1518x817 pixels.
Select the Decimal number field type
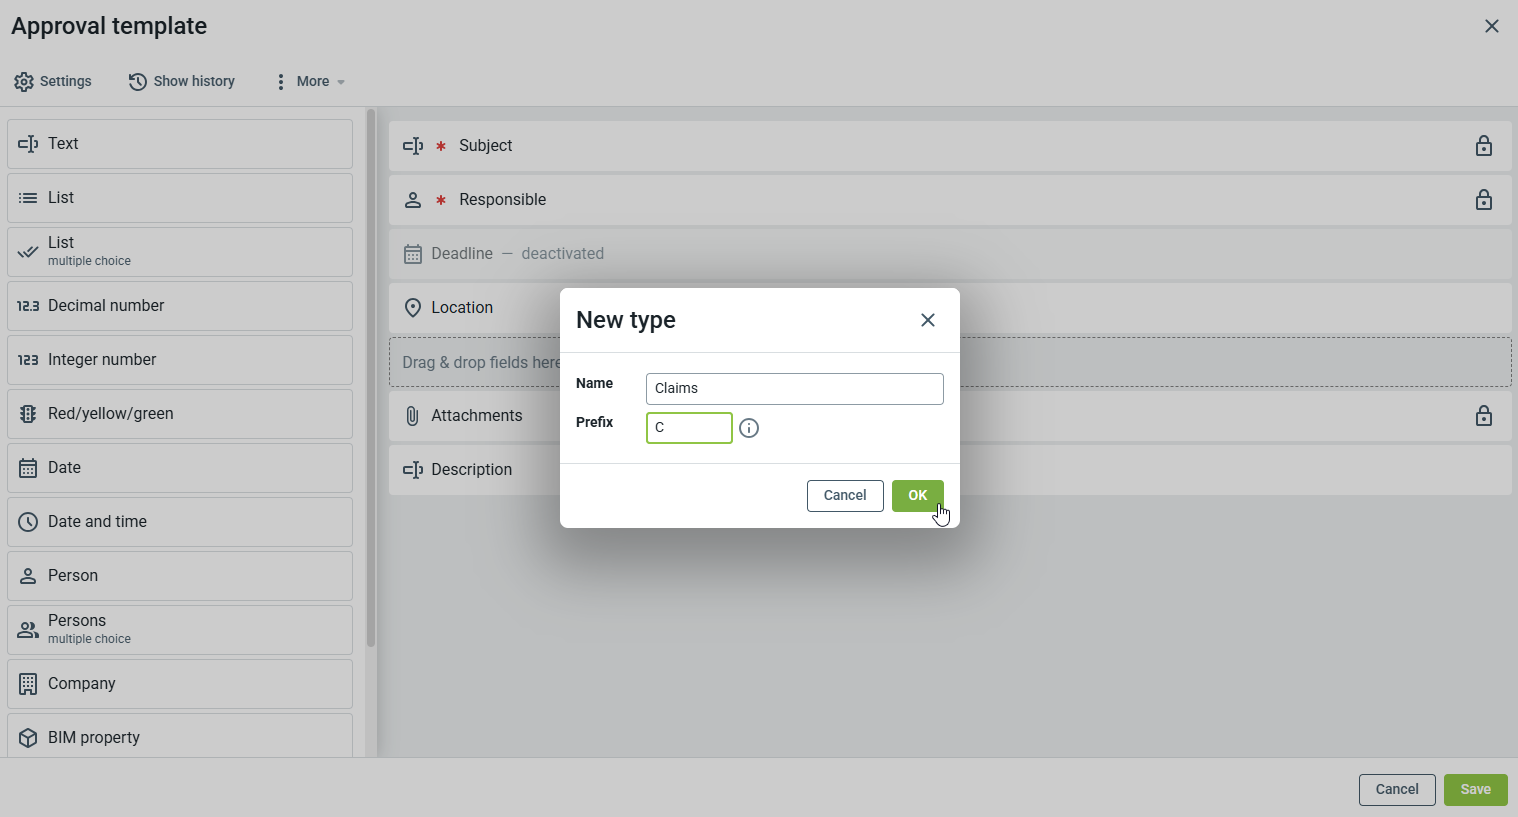click(180, 306)
